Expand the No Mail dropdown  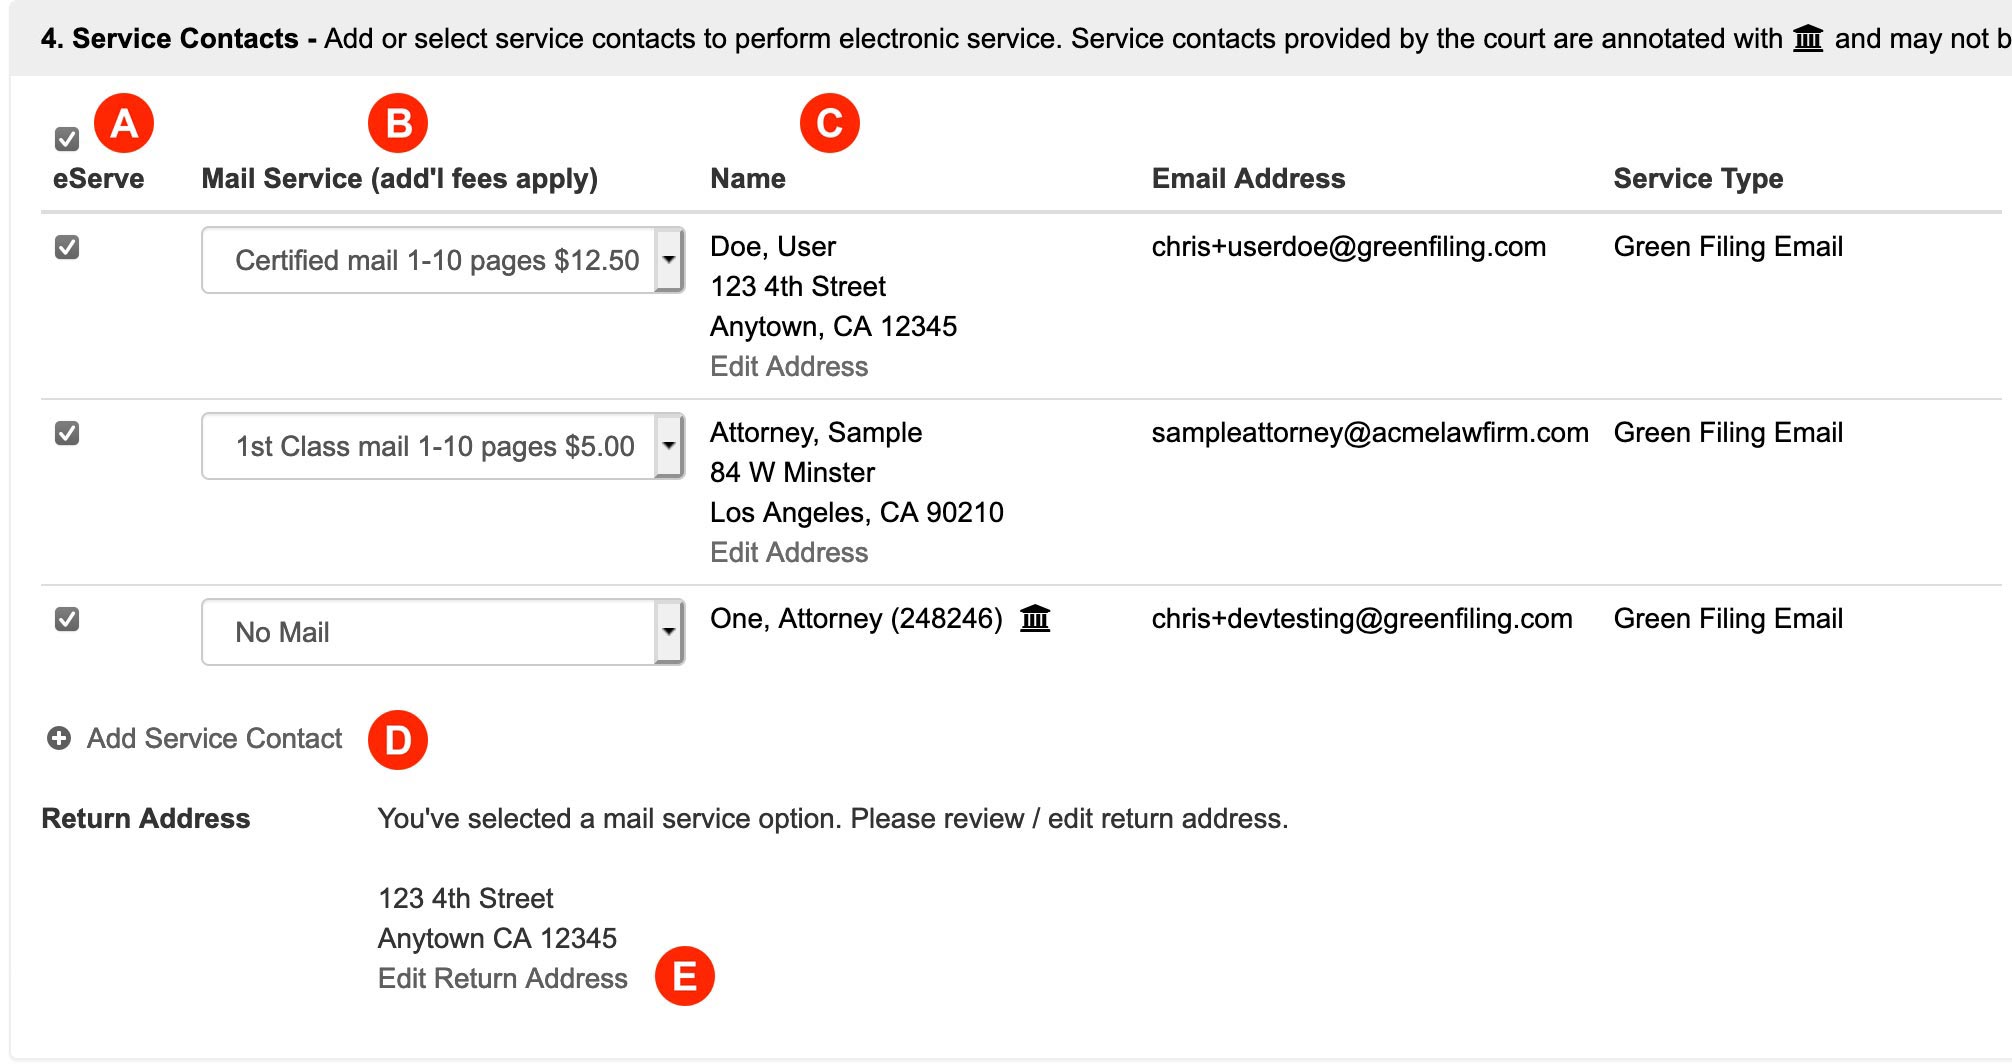point(443,632)
